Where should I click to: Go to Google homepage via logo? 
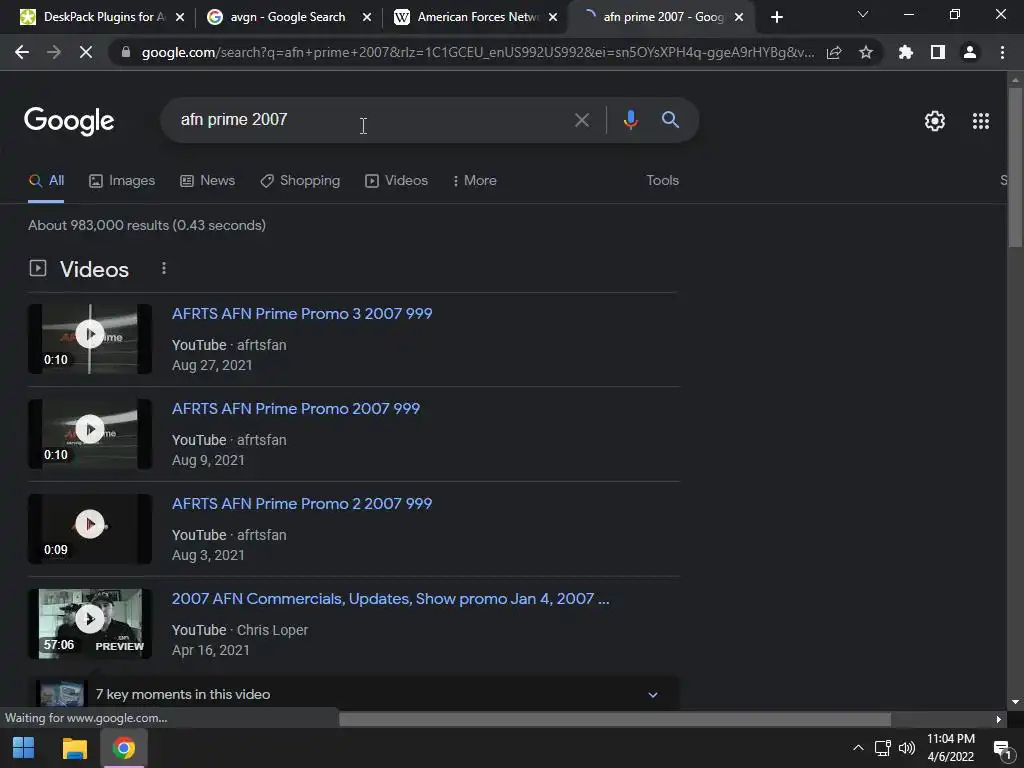pos(69,121)
